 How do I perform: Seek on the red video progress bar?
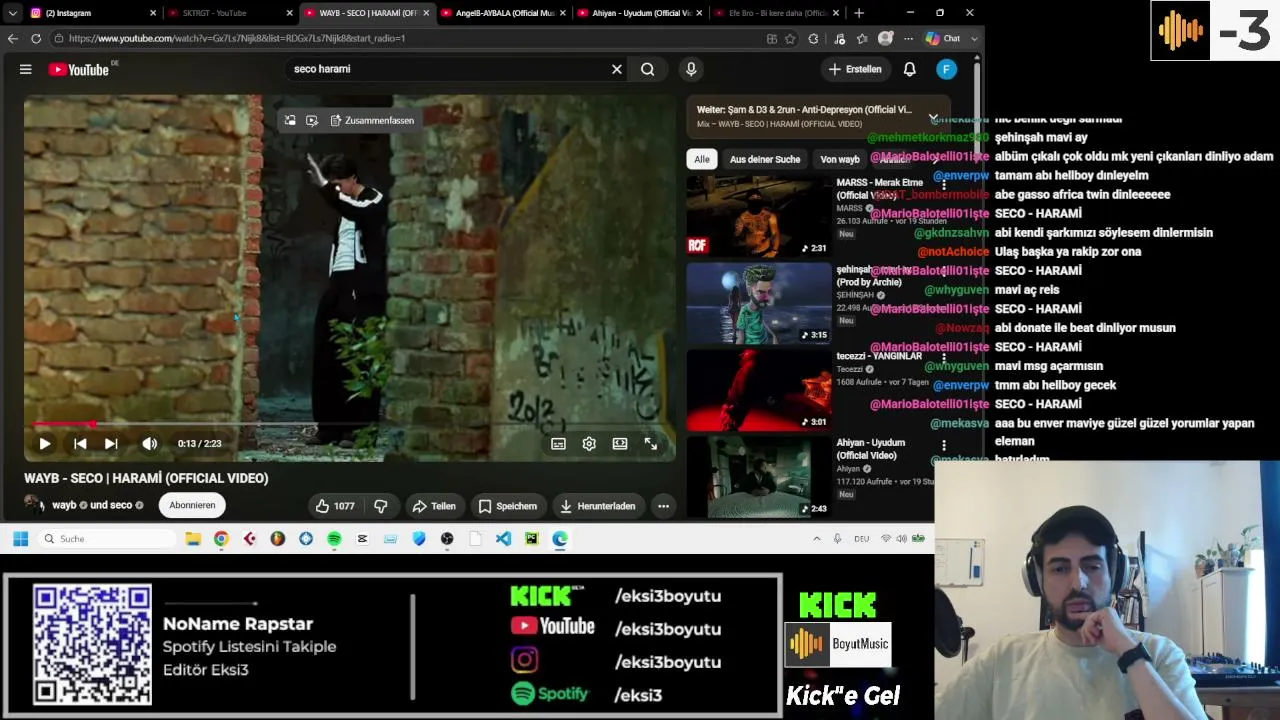pyautogui.click(x=349, y=424)
